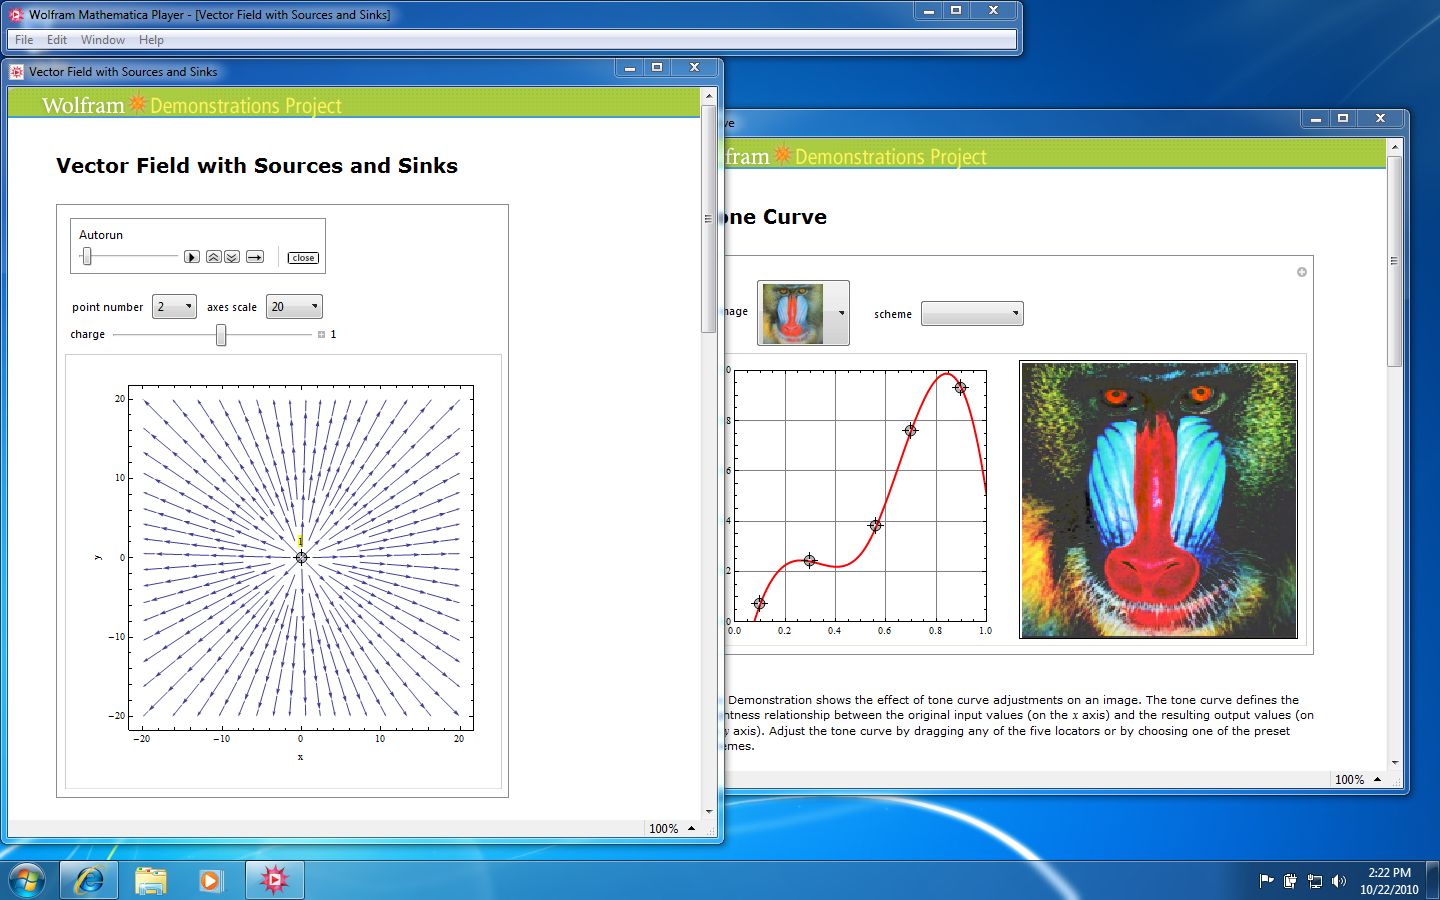The image size is (1440, 900).
Task: Click the 'Autorun' label
Action: pos(101,235)
